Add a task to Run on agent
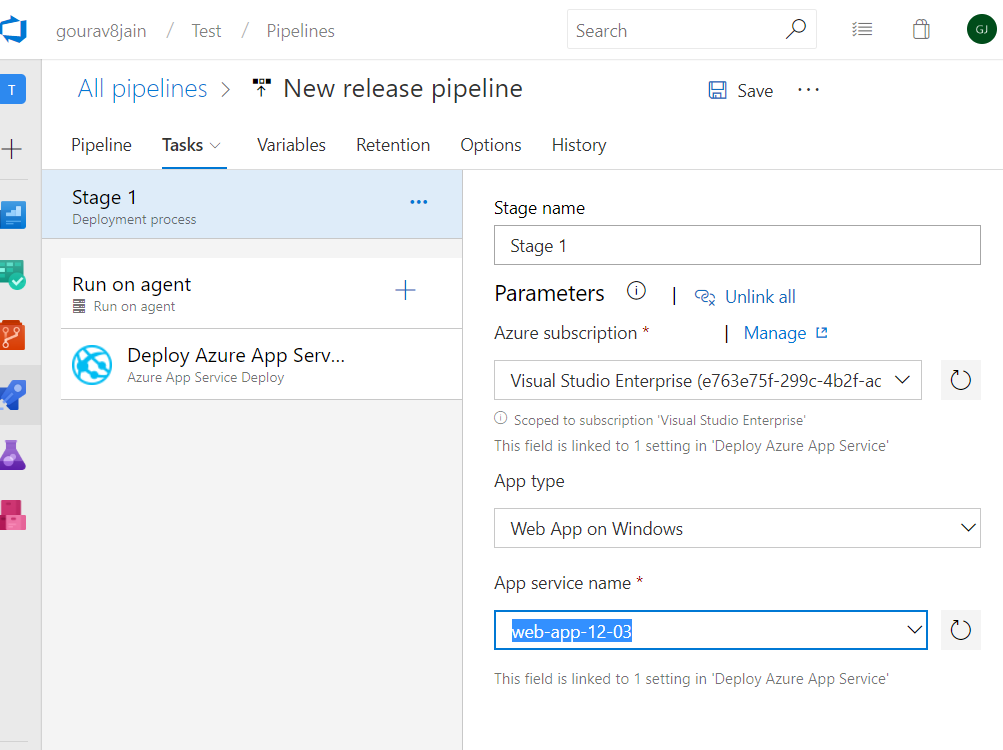The image size is (1003, 750). (405, 291)
